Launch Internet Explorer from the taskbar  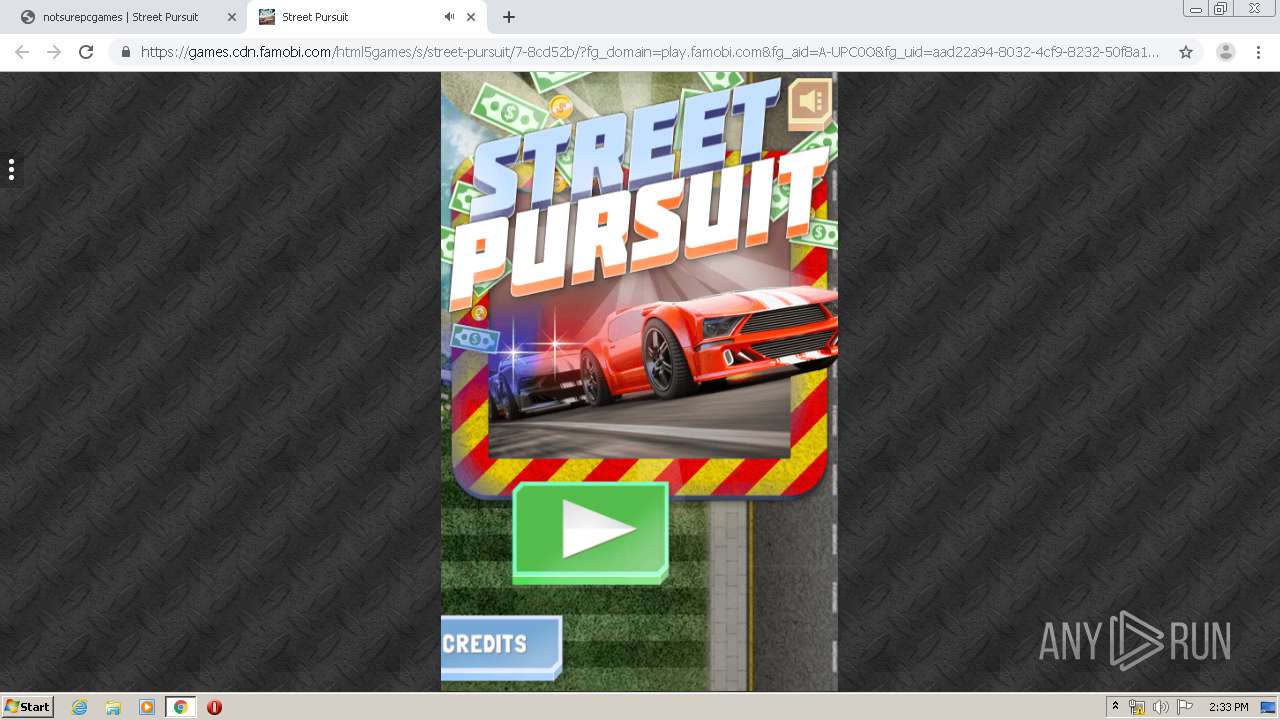[80, 707]
